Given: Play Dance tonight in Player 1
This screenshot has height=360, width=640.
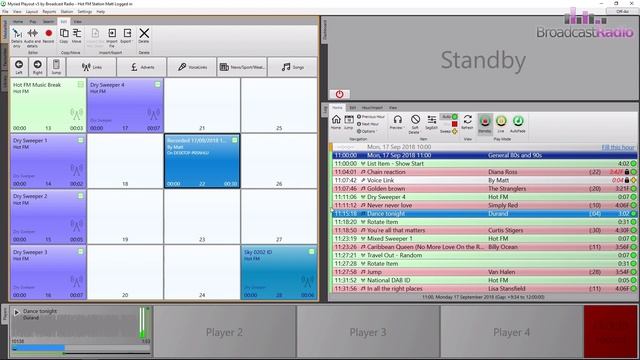Looking at the screenshot, I should coord(16,313).
